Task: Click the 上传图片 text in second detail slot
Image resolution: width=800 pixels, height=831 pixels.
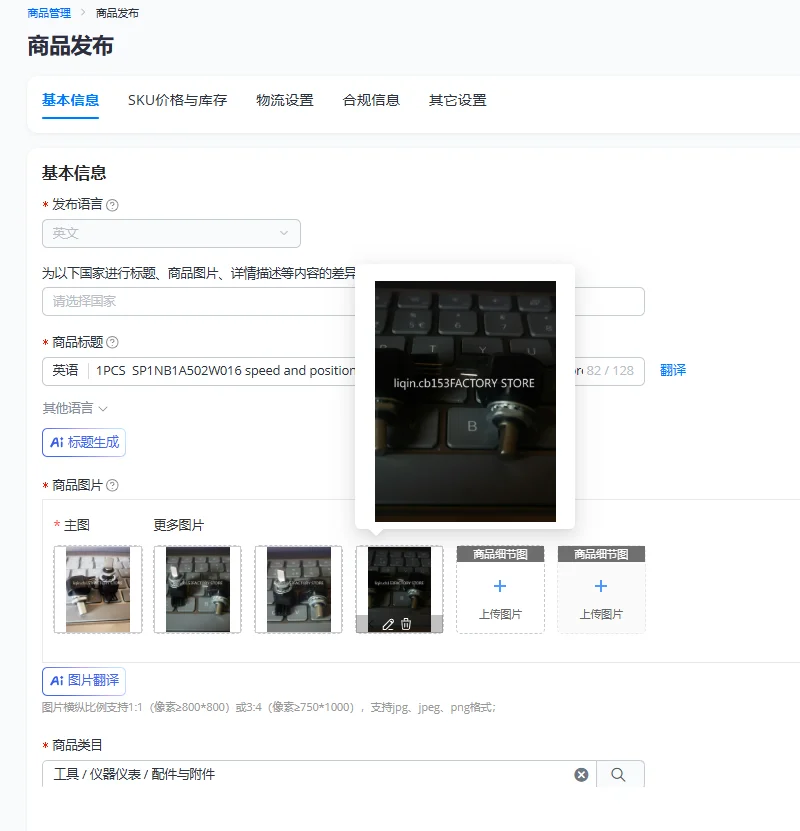Action: 601,614
